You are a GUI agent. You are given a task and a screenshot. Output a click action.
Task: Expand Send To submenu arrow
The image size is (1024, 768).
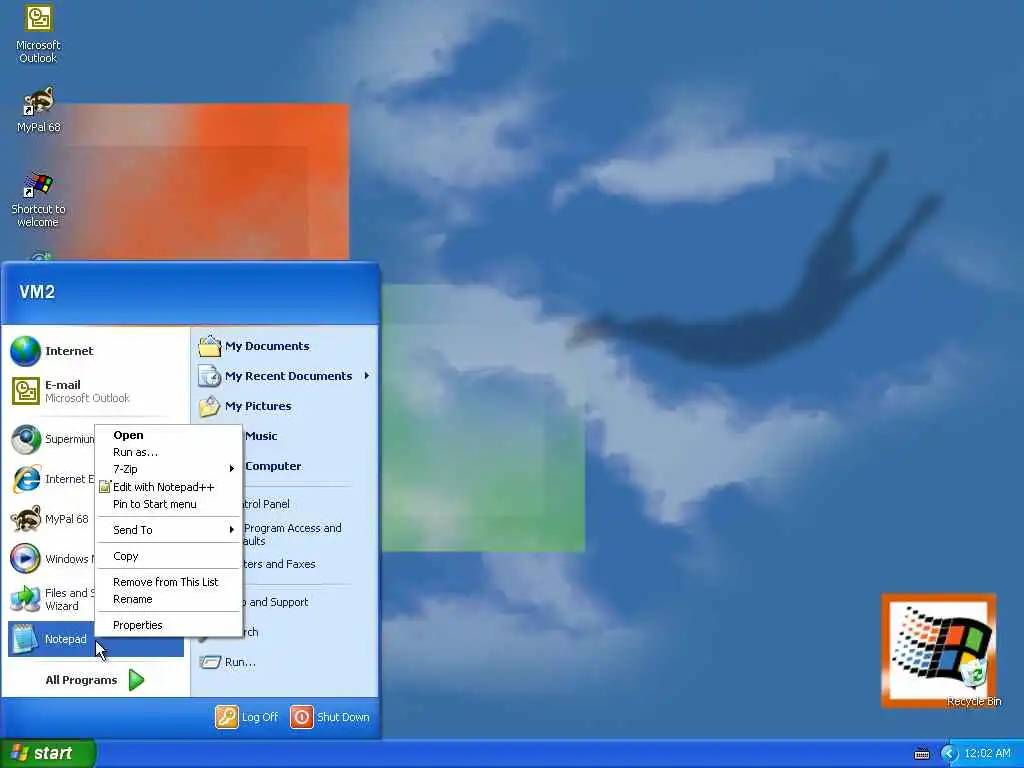point(231,530)
